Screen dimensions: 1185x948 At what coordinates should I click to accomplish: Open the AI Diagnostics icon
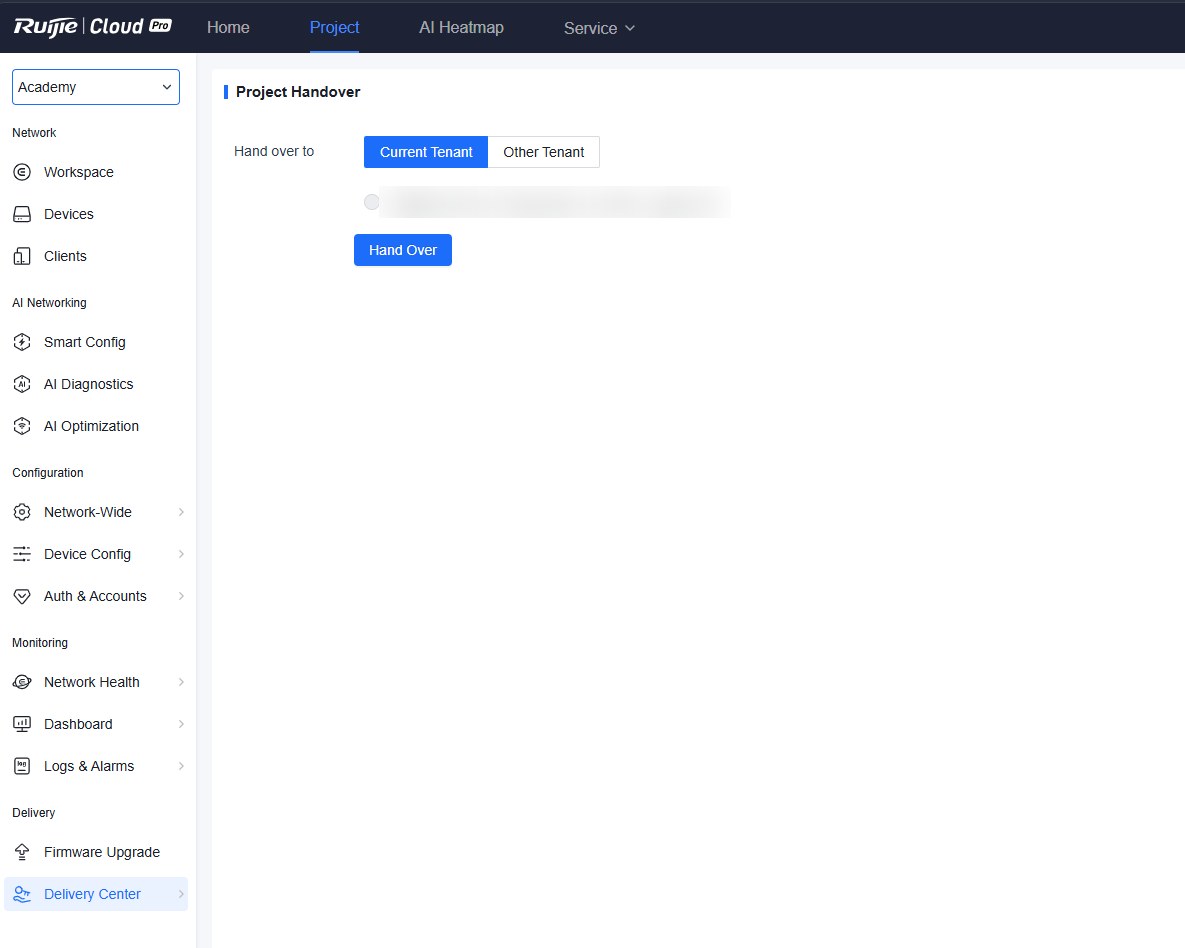[22, 384]
